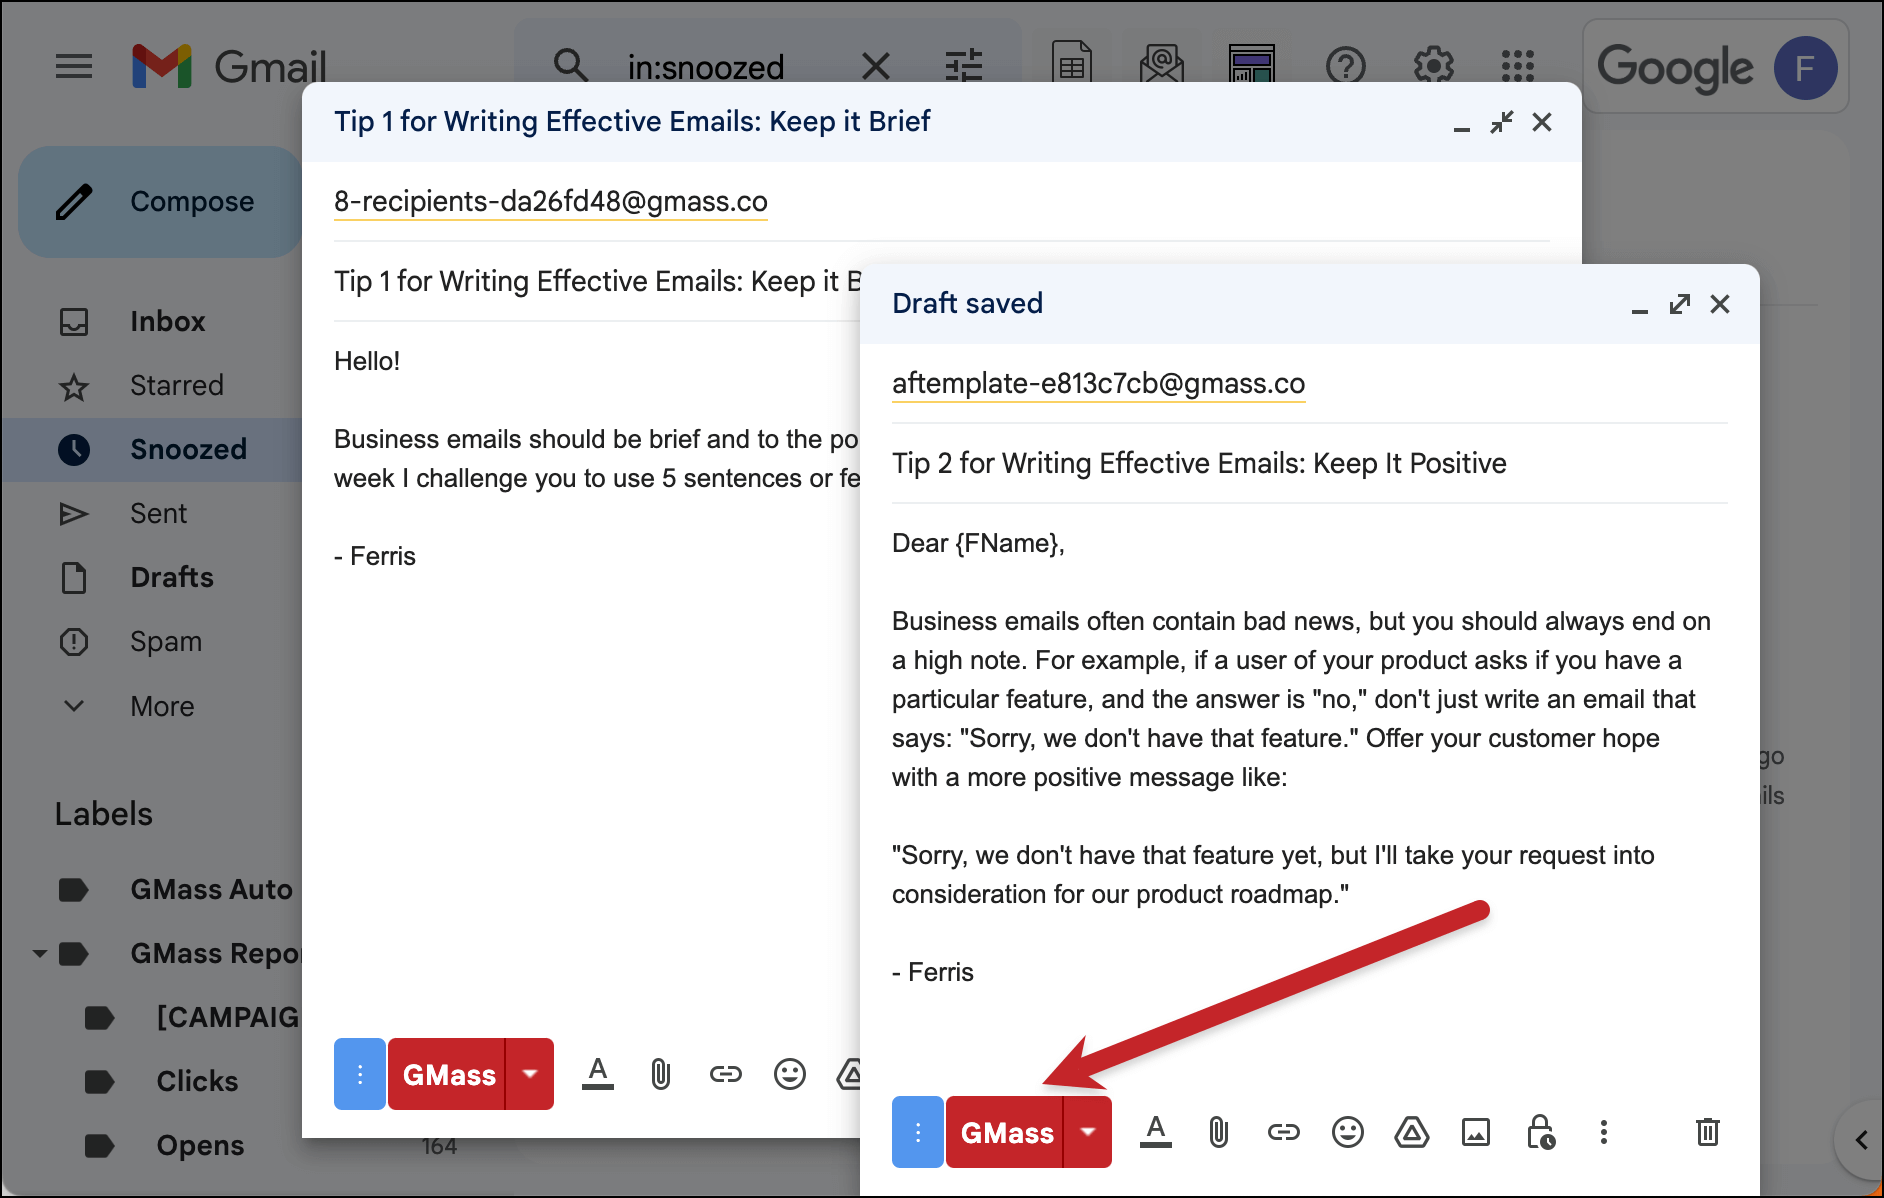The width and height of the screenshot is (1884, 1198).
Task: Click the subject field in Tip 1 window
Action: (x=597, y=282)
